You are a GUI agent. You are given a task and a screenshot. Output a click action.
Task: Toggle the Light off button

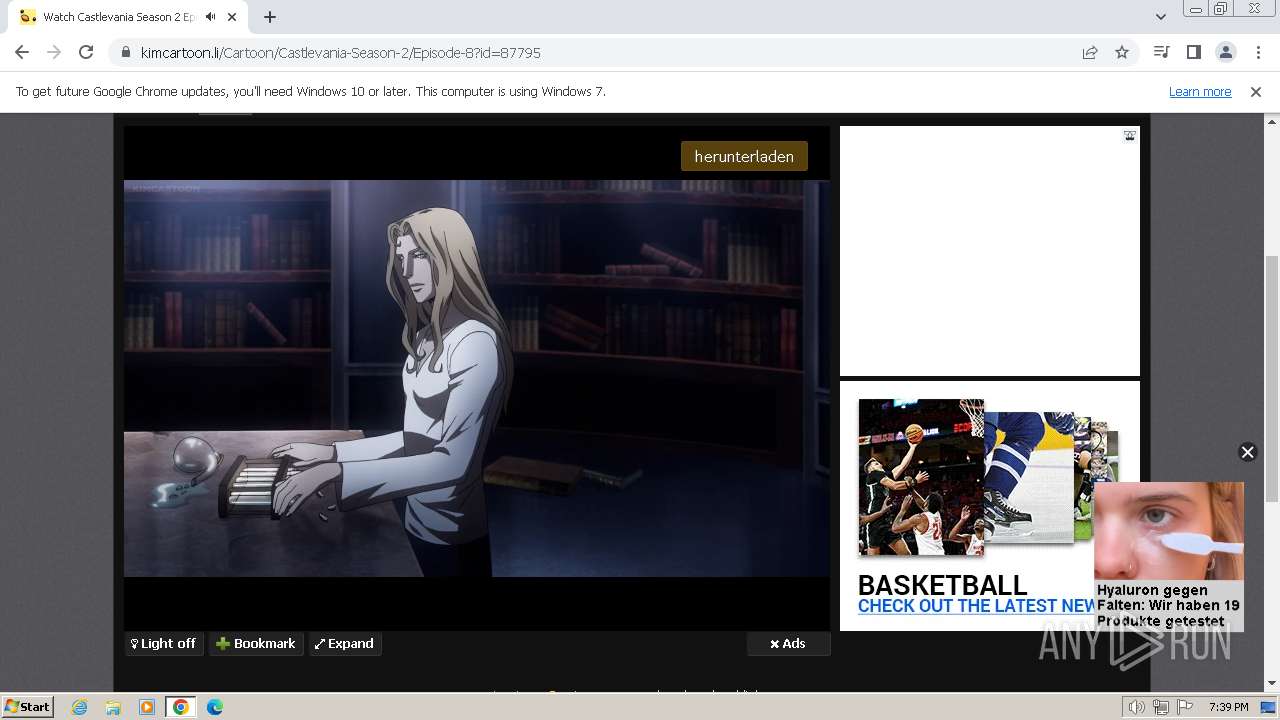point(164,643)
